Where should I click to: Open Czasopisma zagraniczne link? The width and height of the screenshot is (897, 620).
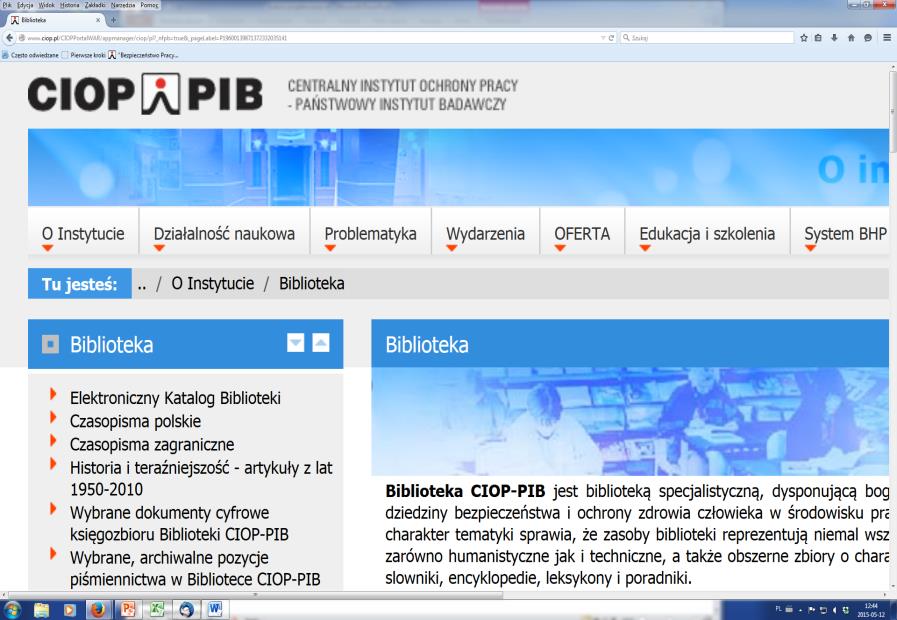pyautogui.click(x=152, y=444)
